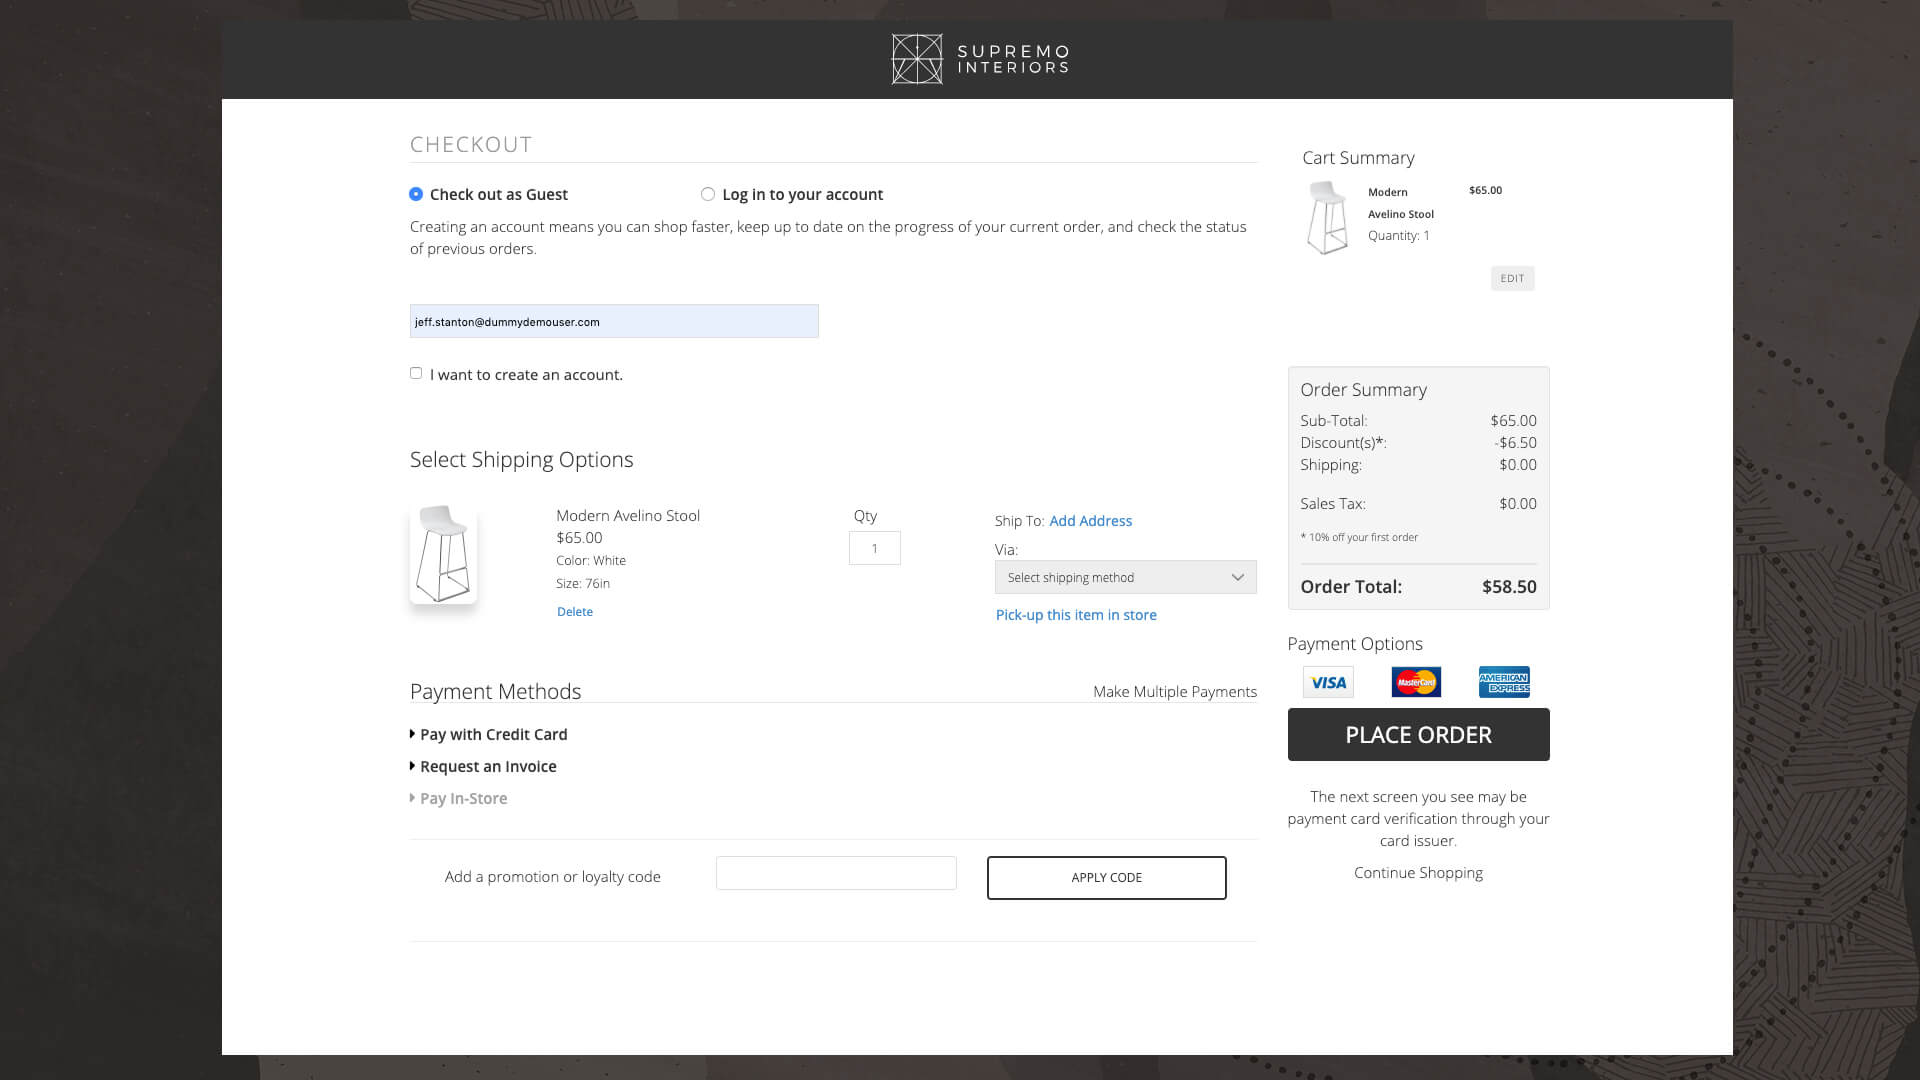Delete the Modern Avelino Stool from cart

tap(574, 611)
